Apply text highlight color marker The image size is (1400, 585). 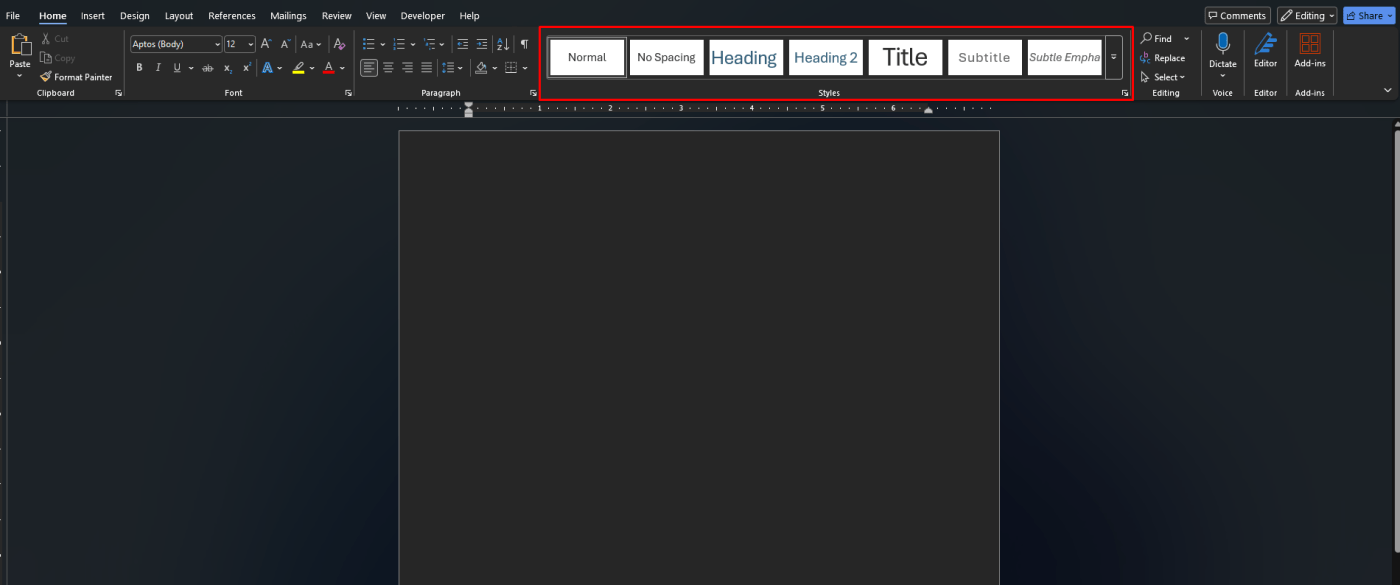[298, 68]
